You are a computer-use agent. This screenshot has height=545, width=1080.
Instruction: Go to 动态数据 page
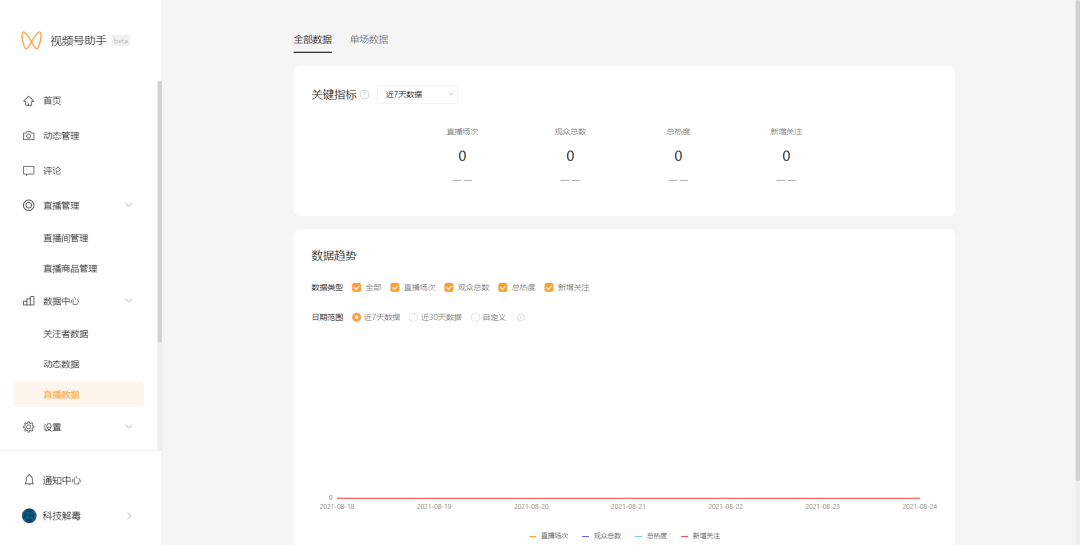coord(61,364)
